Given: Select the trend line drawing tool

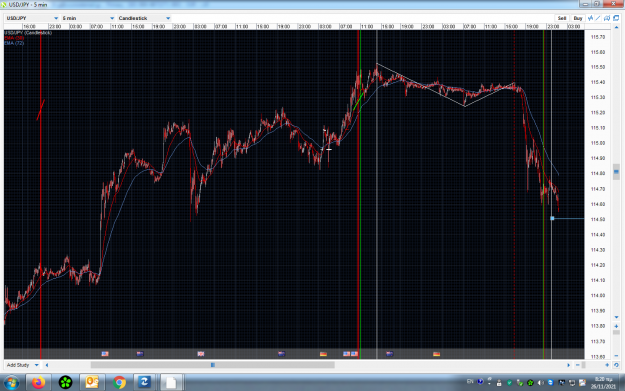Looking at the screenshot, I should point(598,18).
